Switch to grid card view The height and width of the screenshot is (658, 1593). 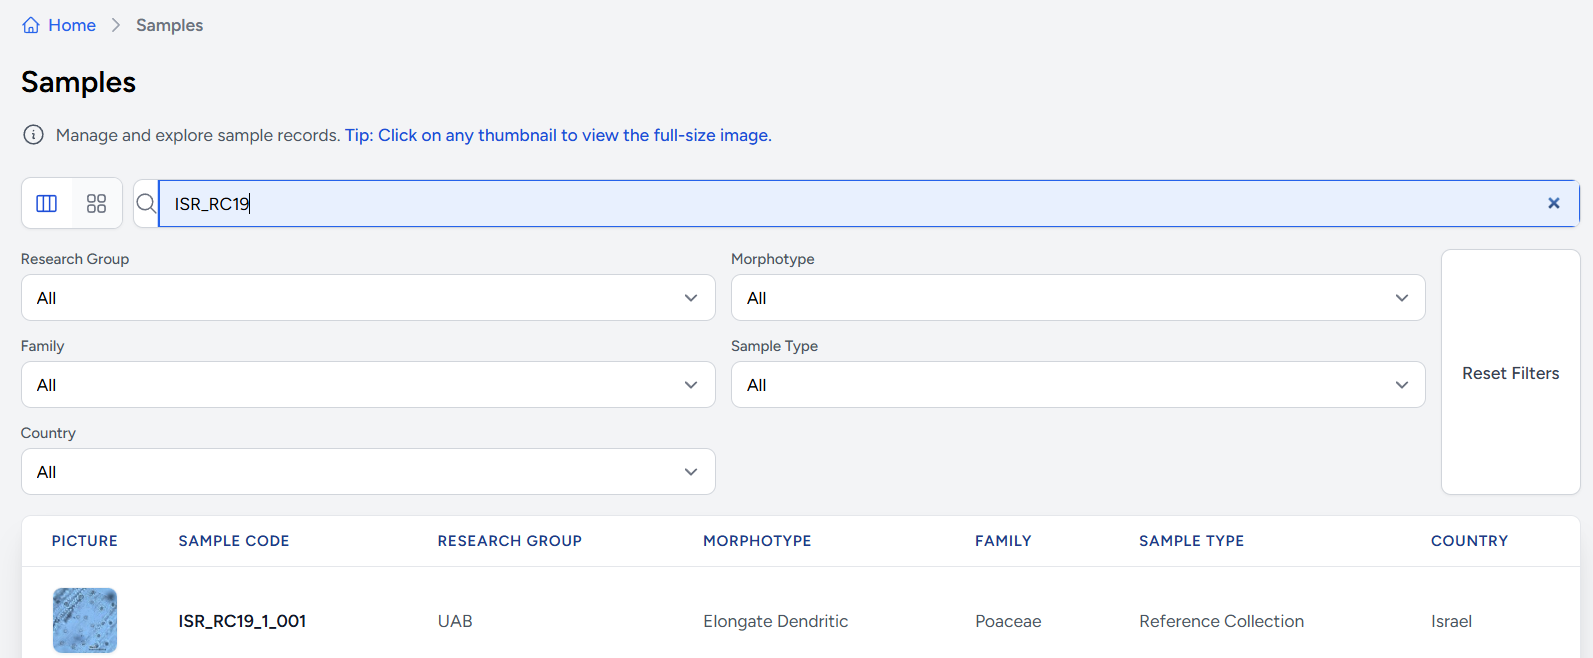[x=96, y=204]
